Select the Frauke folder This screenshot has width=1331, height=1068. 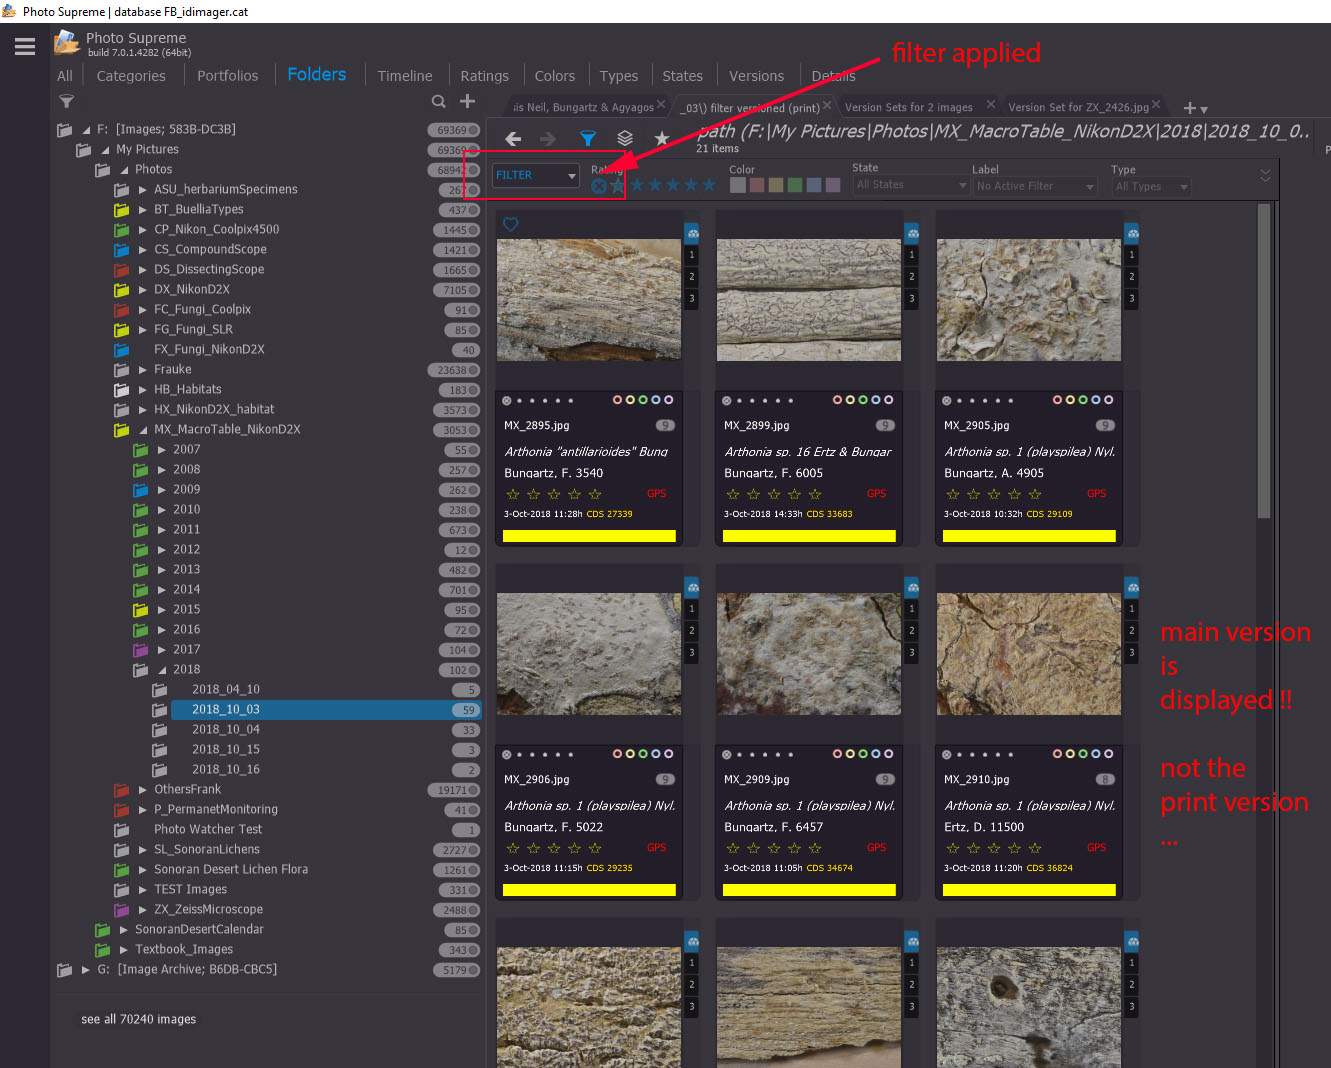pyautogui.click(x=173, y=370)
